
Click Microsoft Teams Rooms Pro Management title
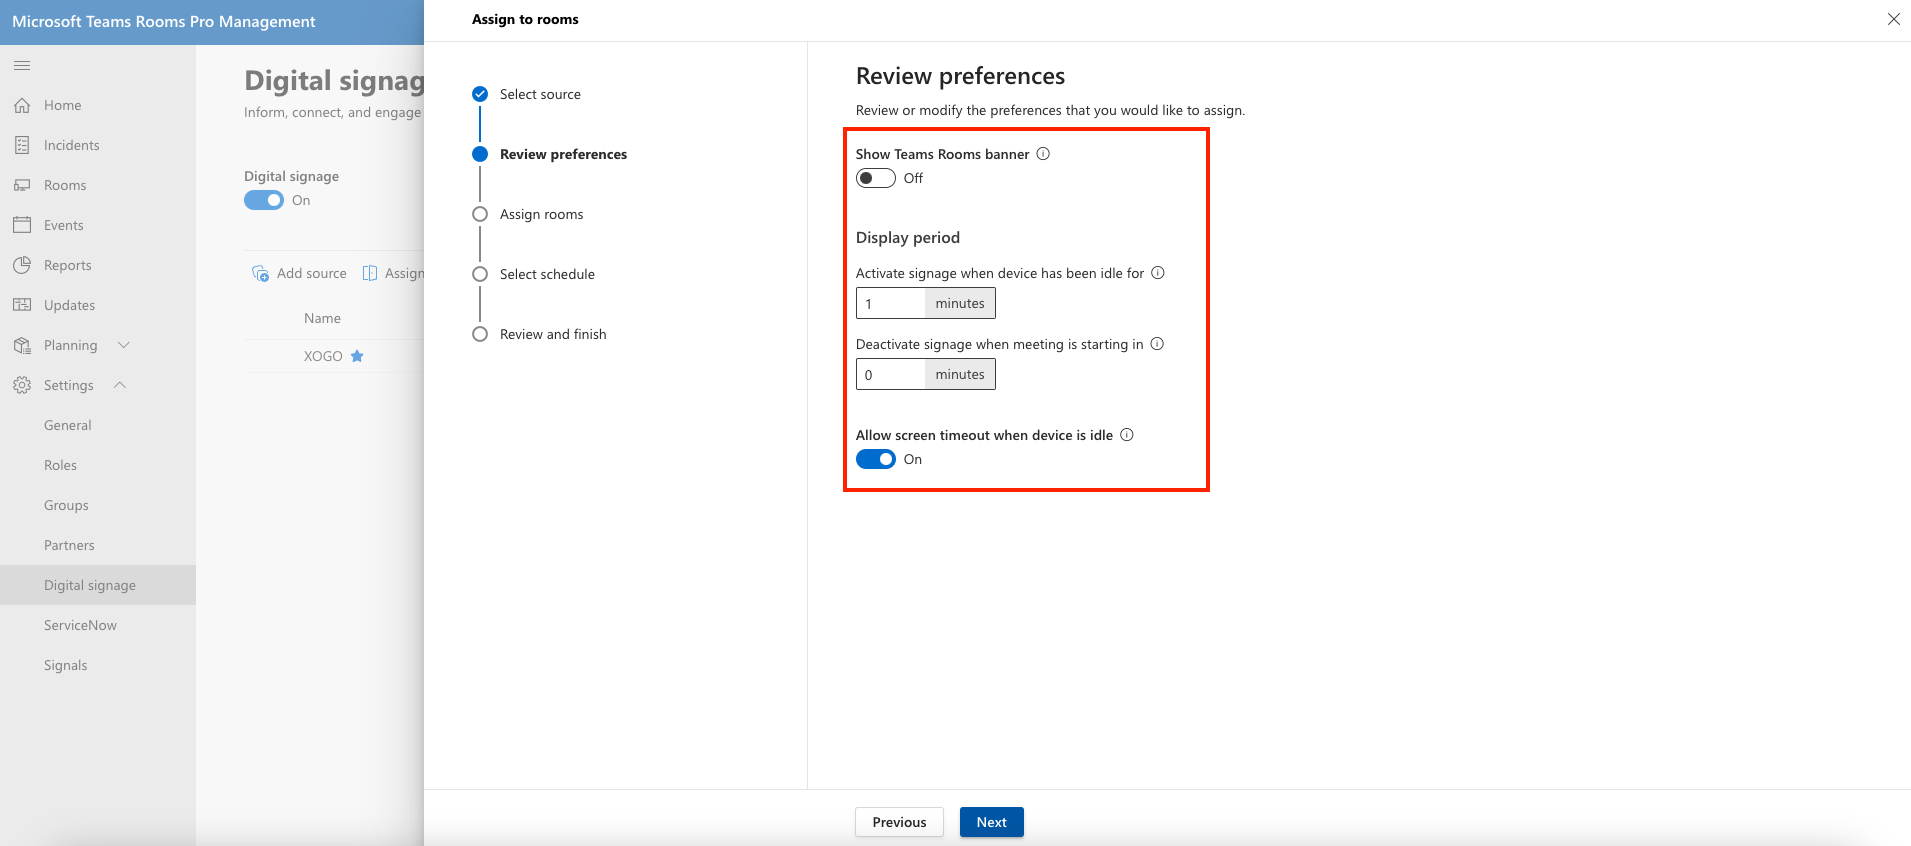164,21
